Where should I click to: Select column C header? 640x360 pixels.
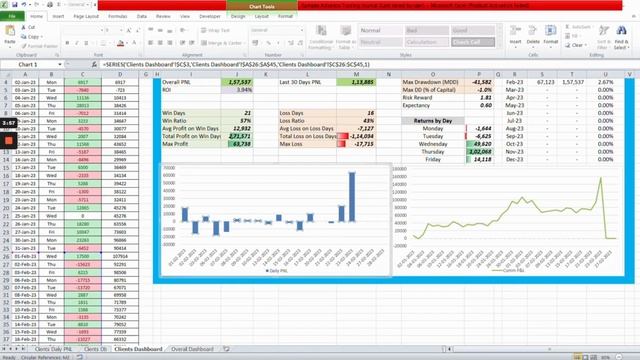pyautogui.click(x=83, y=74)
